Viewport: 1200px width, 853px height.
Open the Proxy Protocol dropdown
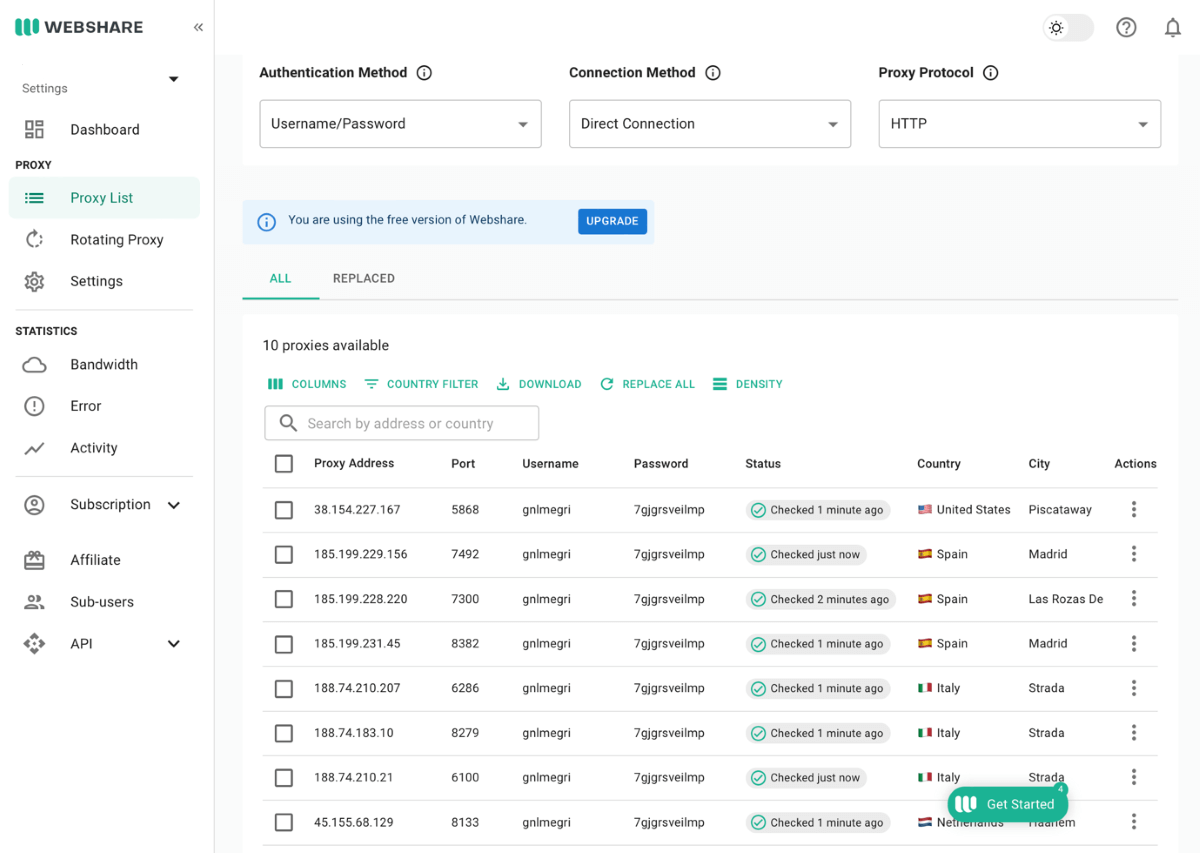coord(1019,123)
